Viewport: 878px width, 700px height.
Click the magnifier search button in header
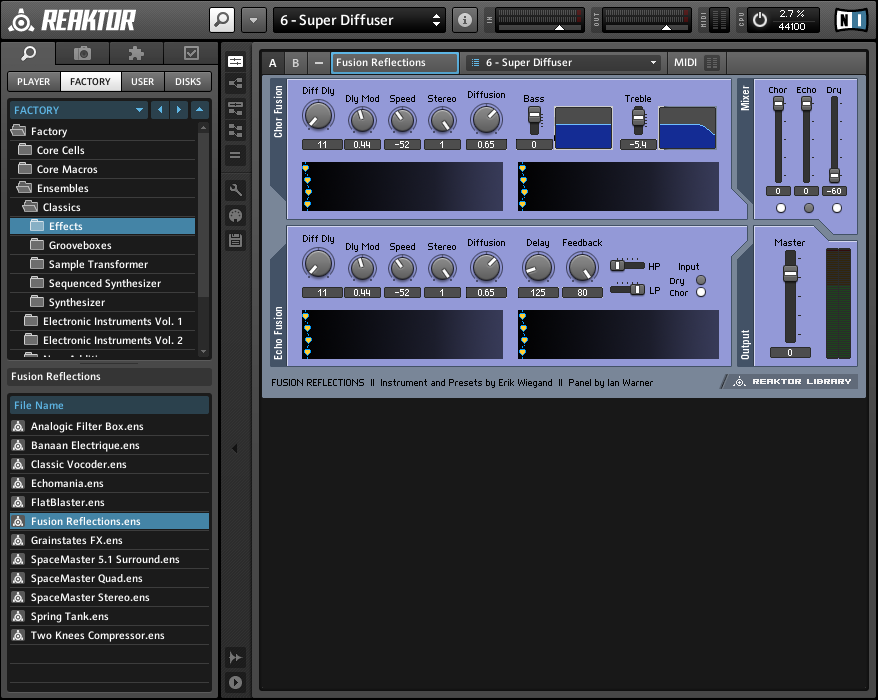point(222,20)
